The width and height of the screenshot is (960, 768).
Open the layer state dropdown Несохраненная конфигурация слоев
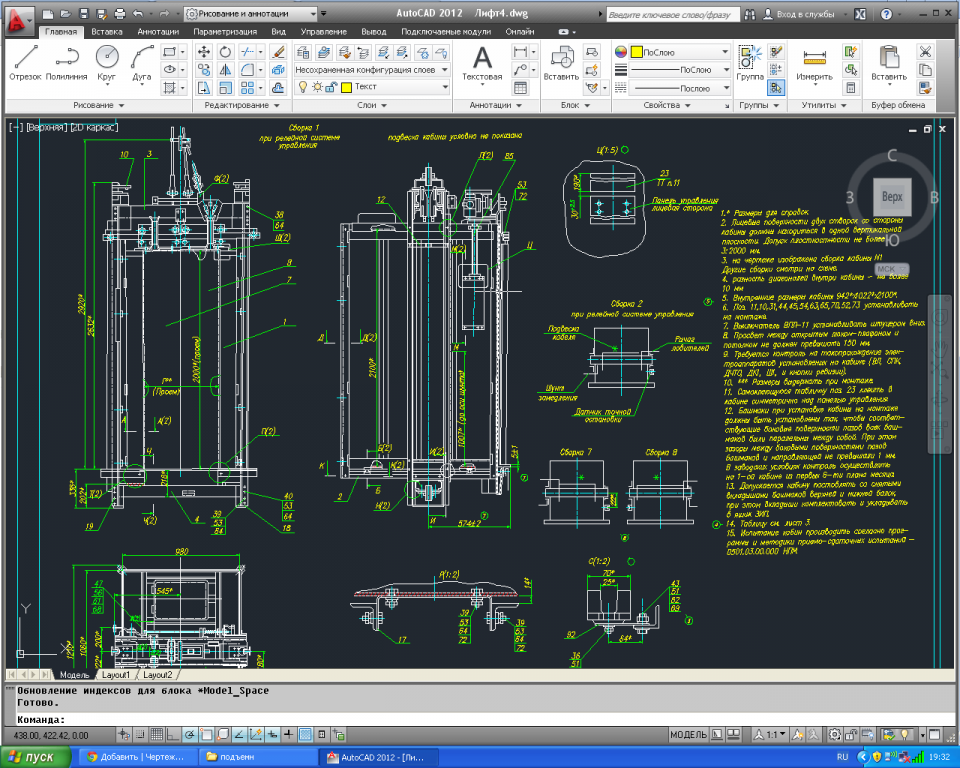(x=372, y=70)
